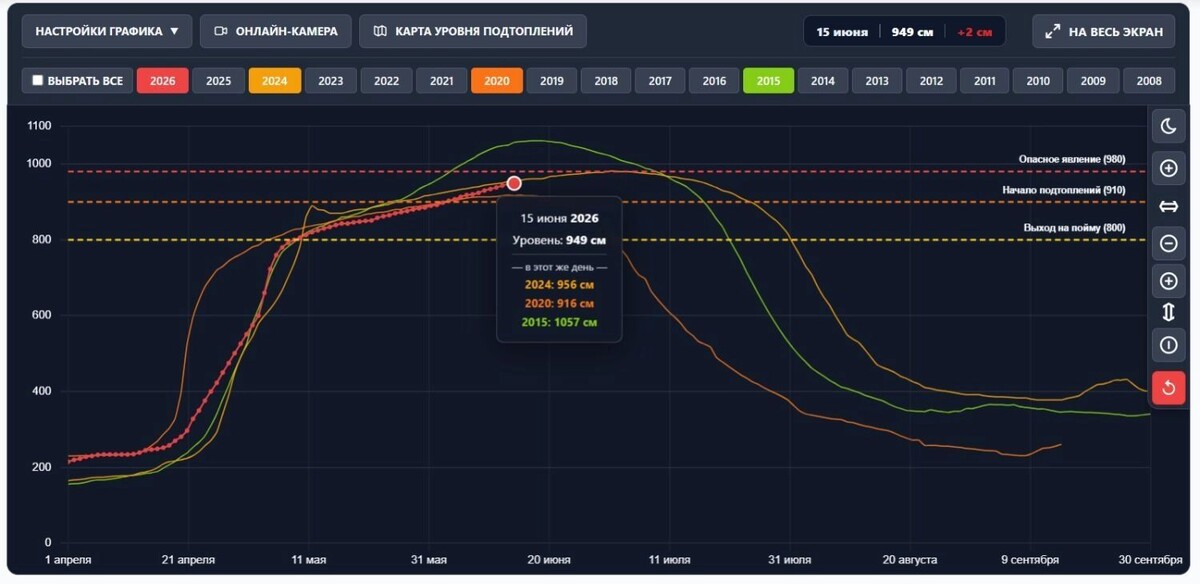Open the ОНЛАЙН-КАМЕРА view
1200x584 pixels.
(275, 31)
